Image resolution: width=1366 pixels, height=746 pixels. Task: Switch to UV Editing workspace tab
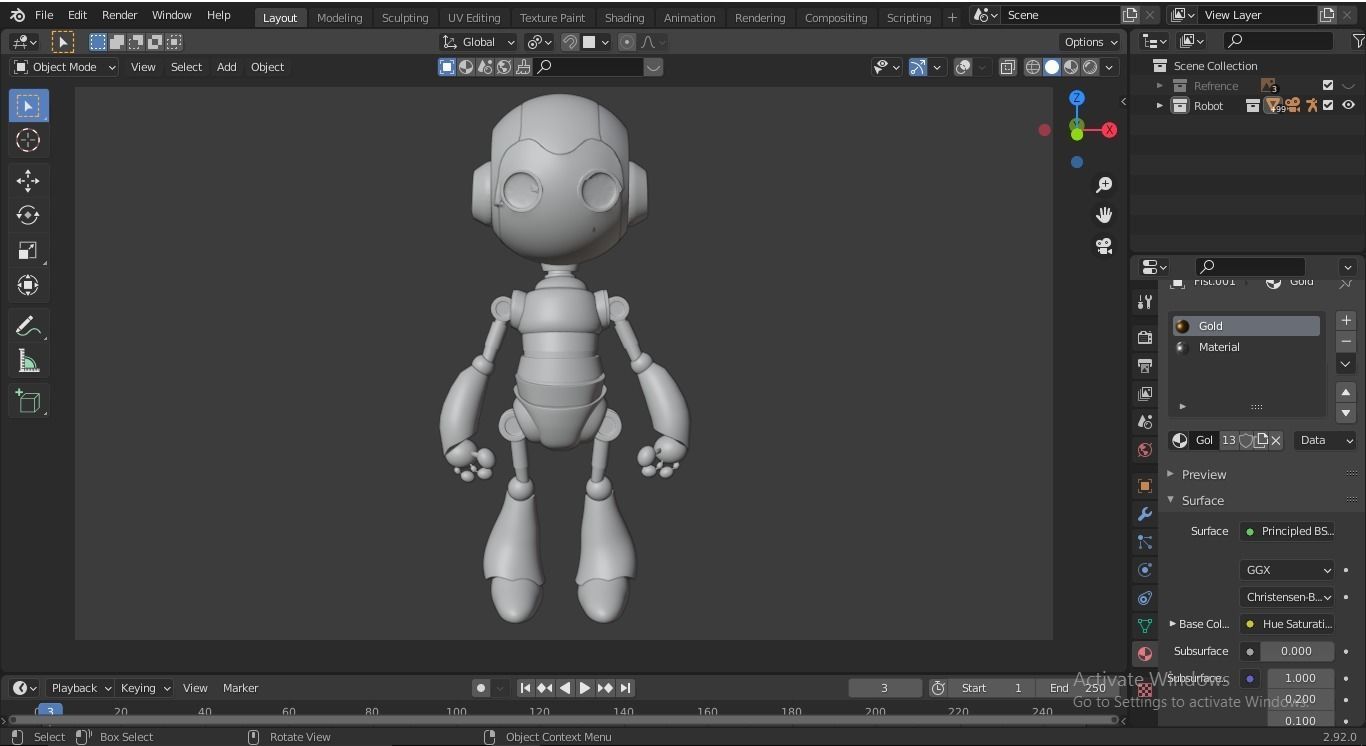coord(474,17)
